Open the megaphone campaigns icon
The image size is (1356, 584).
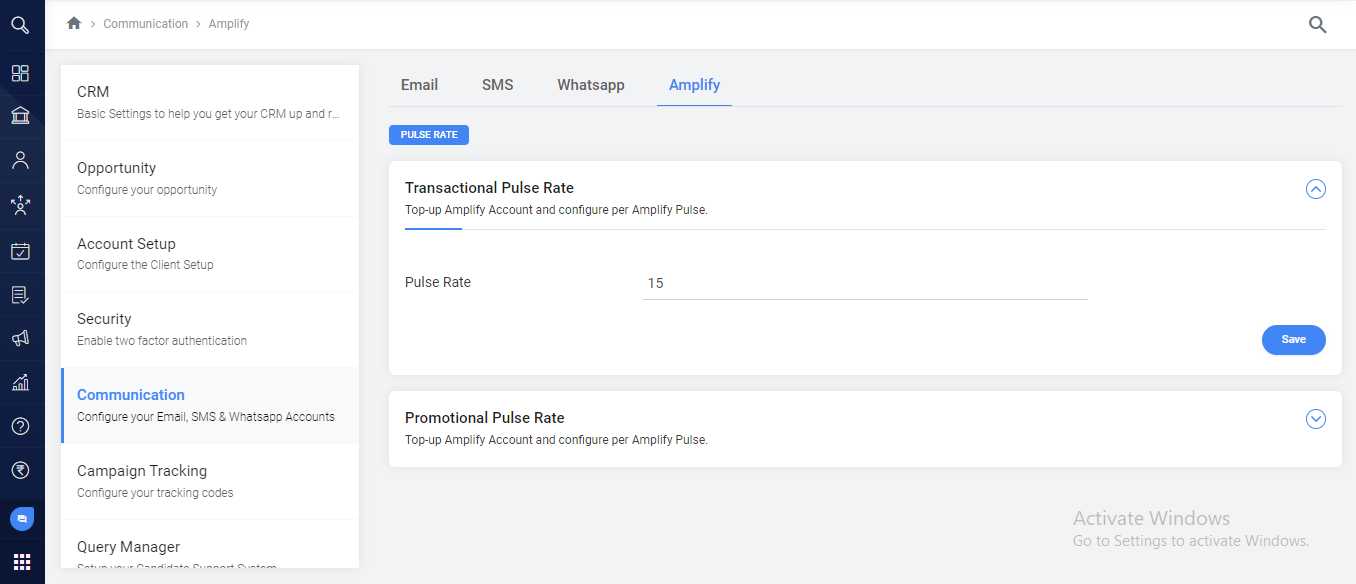coord(20,339)
